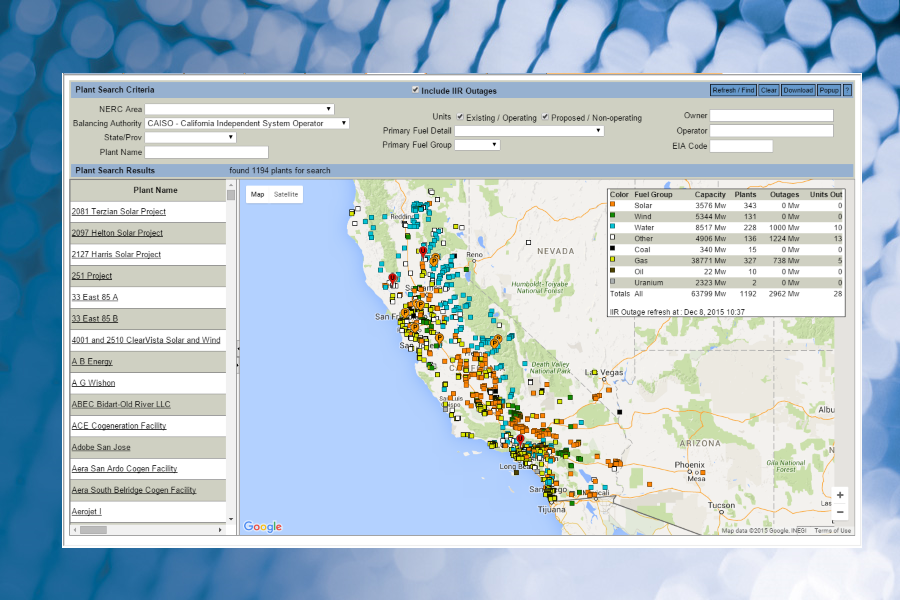Click the Water cyan legend swatch
The image size is (900, 600).
click(612, 226)
